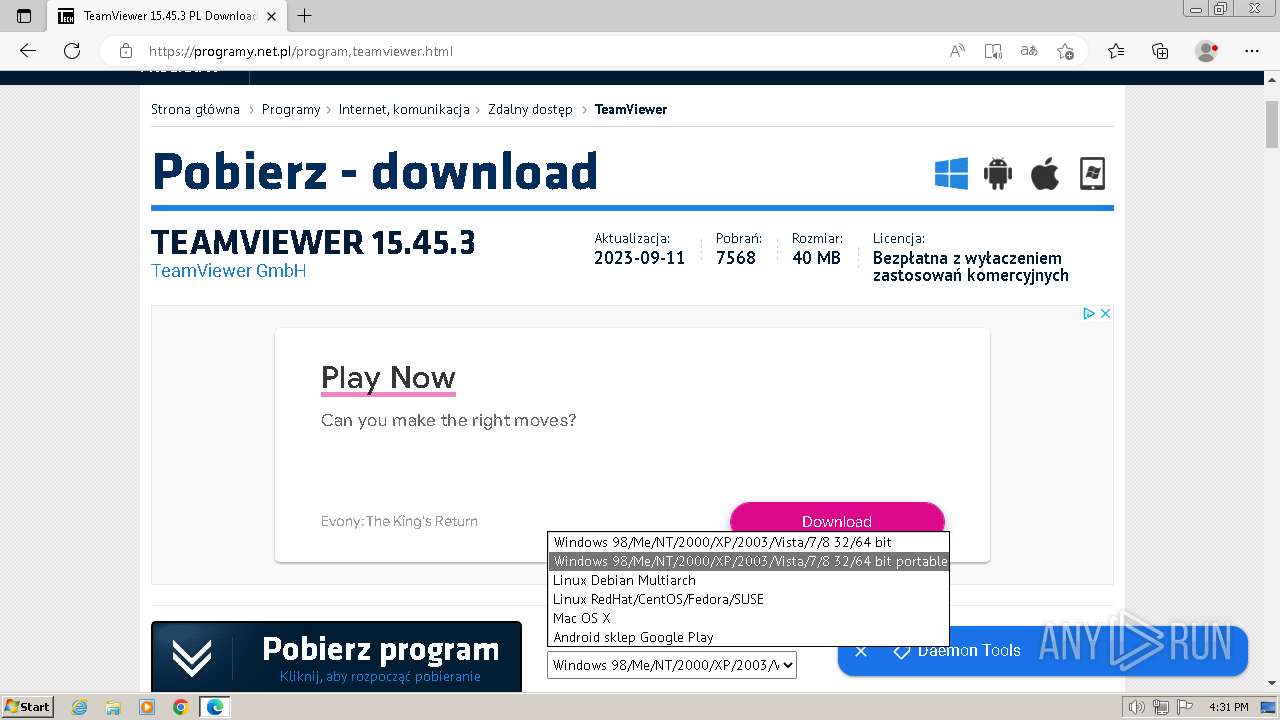Screen dimensions: 1280x720
Task: Select Windows Phone platform icon
Action: point(1092,173)
